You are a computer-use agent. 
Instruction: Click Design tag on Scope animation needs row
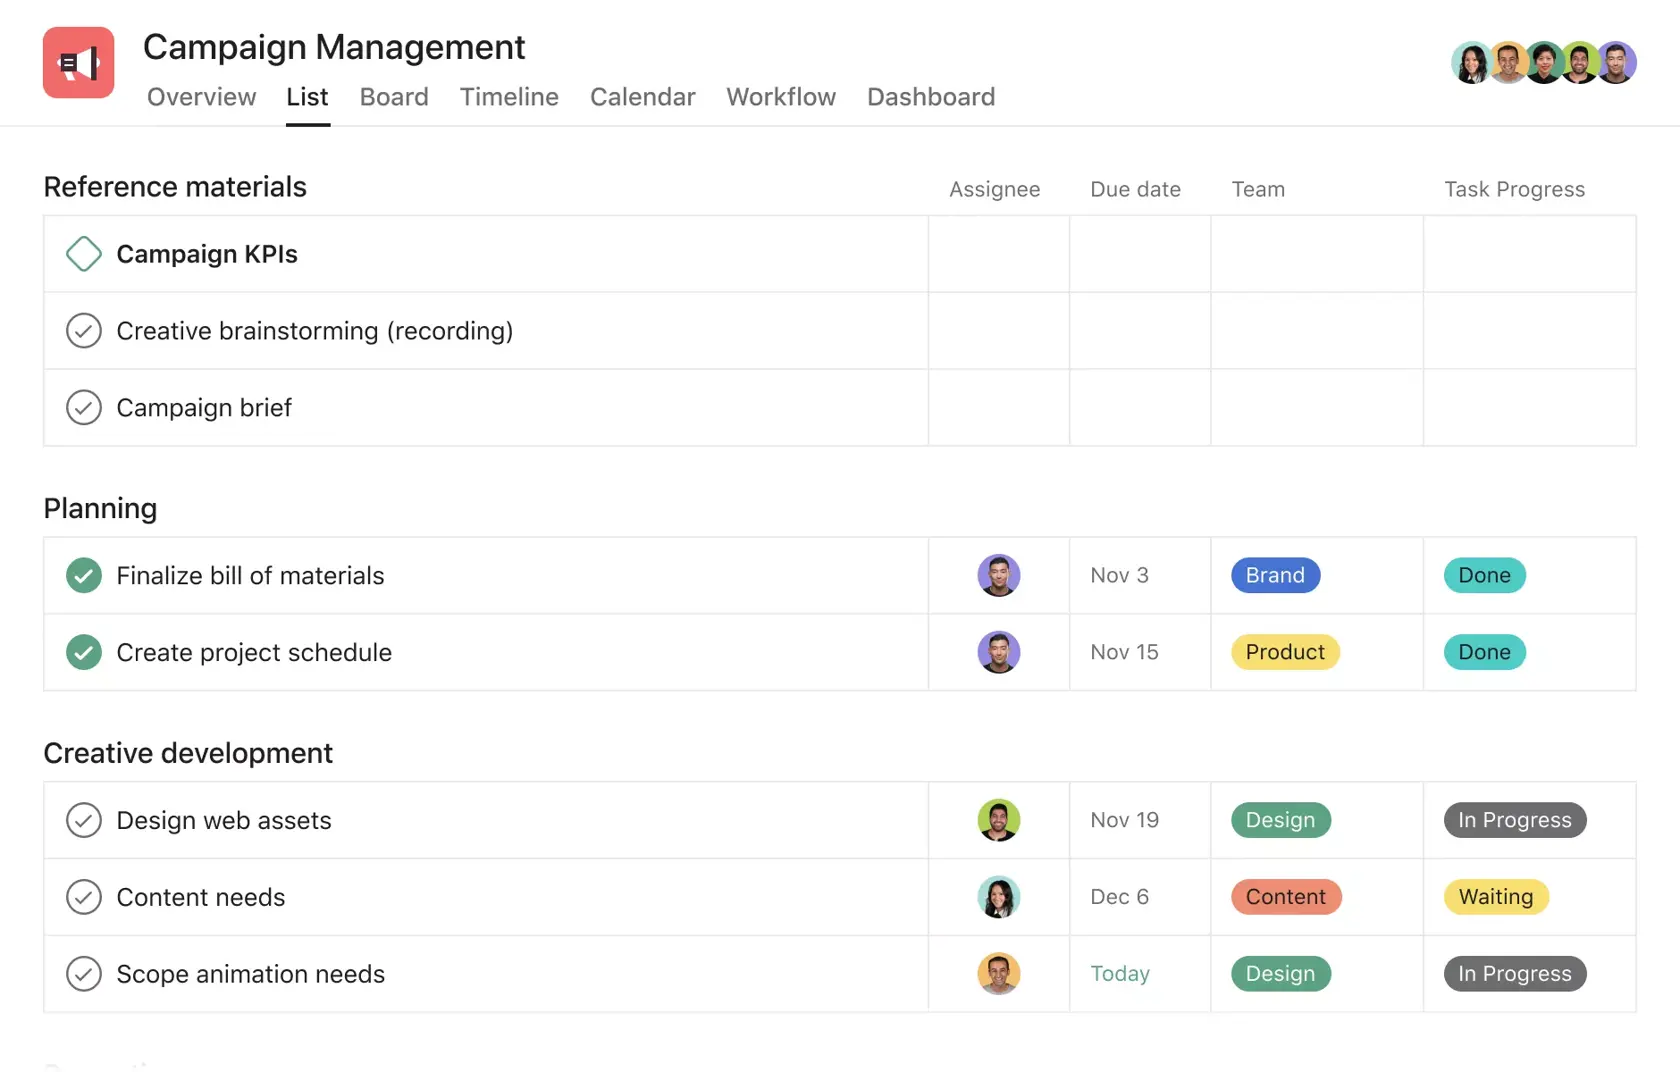1280,974
